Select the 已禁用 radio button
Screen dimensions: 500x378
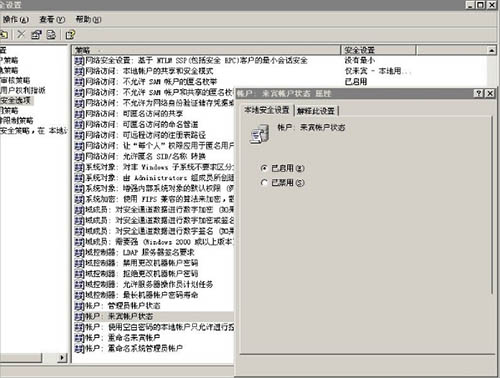pyautogui.click(x=264, y=183)
